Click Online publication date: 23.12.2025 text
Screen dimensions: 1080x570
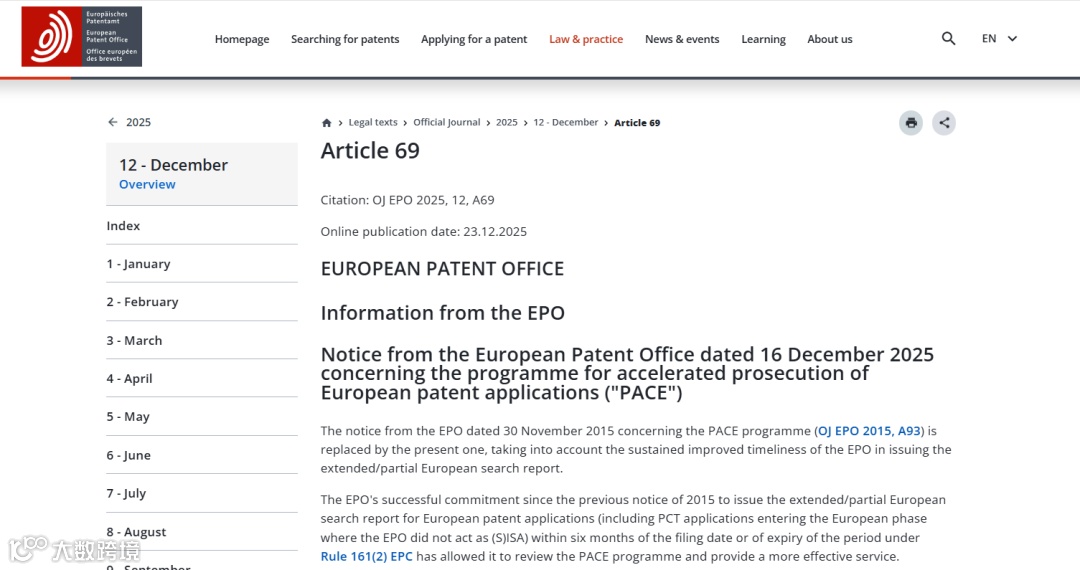tap(424, 231)
